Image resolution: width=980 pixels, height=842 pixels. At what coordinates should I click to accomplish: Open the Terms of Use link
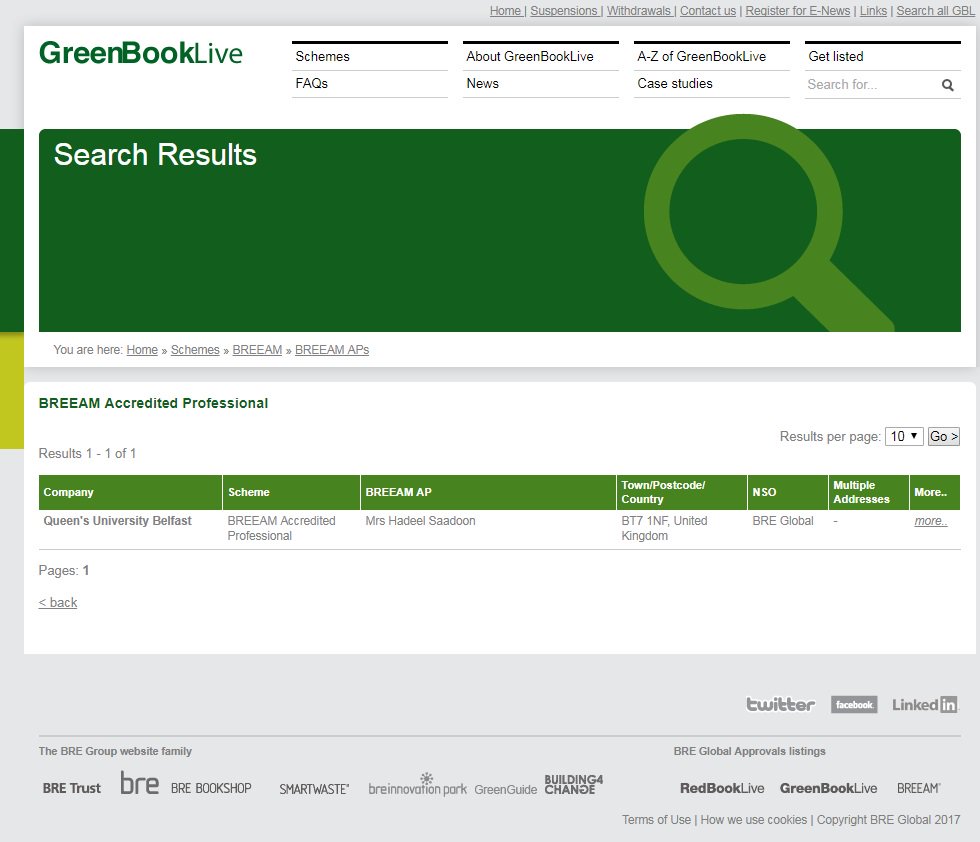coord(656,819)
